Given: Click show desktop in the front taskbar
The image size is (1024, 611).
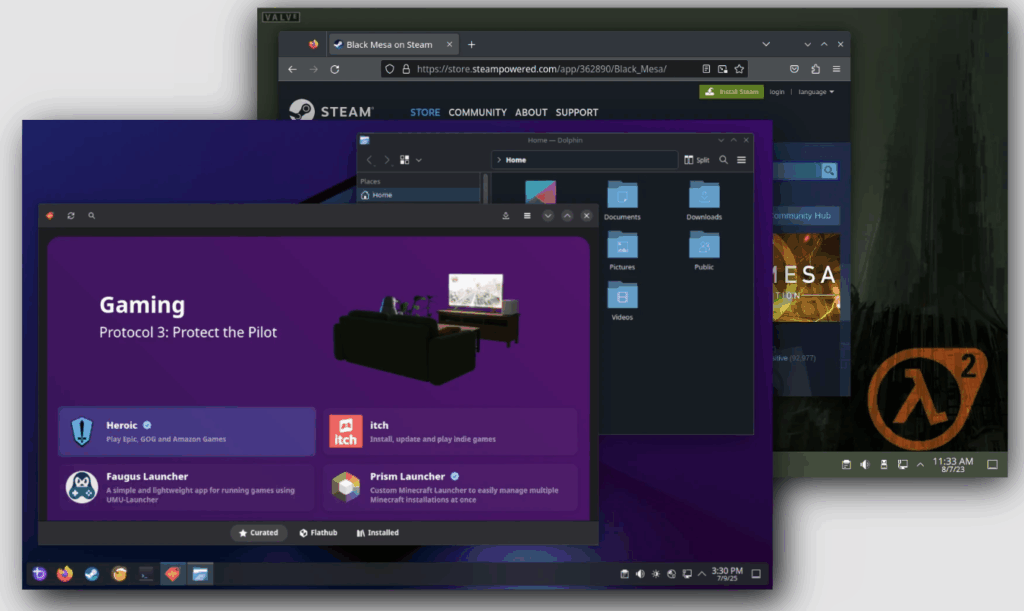Looking at the screenshot, I should pyautogui.click(x=756, y=574).
